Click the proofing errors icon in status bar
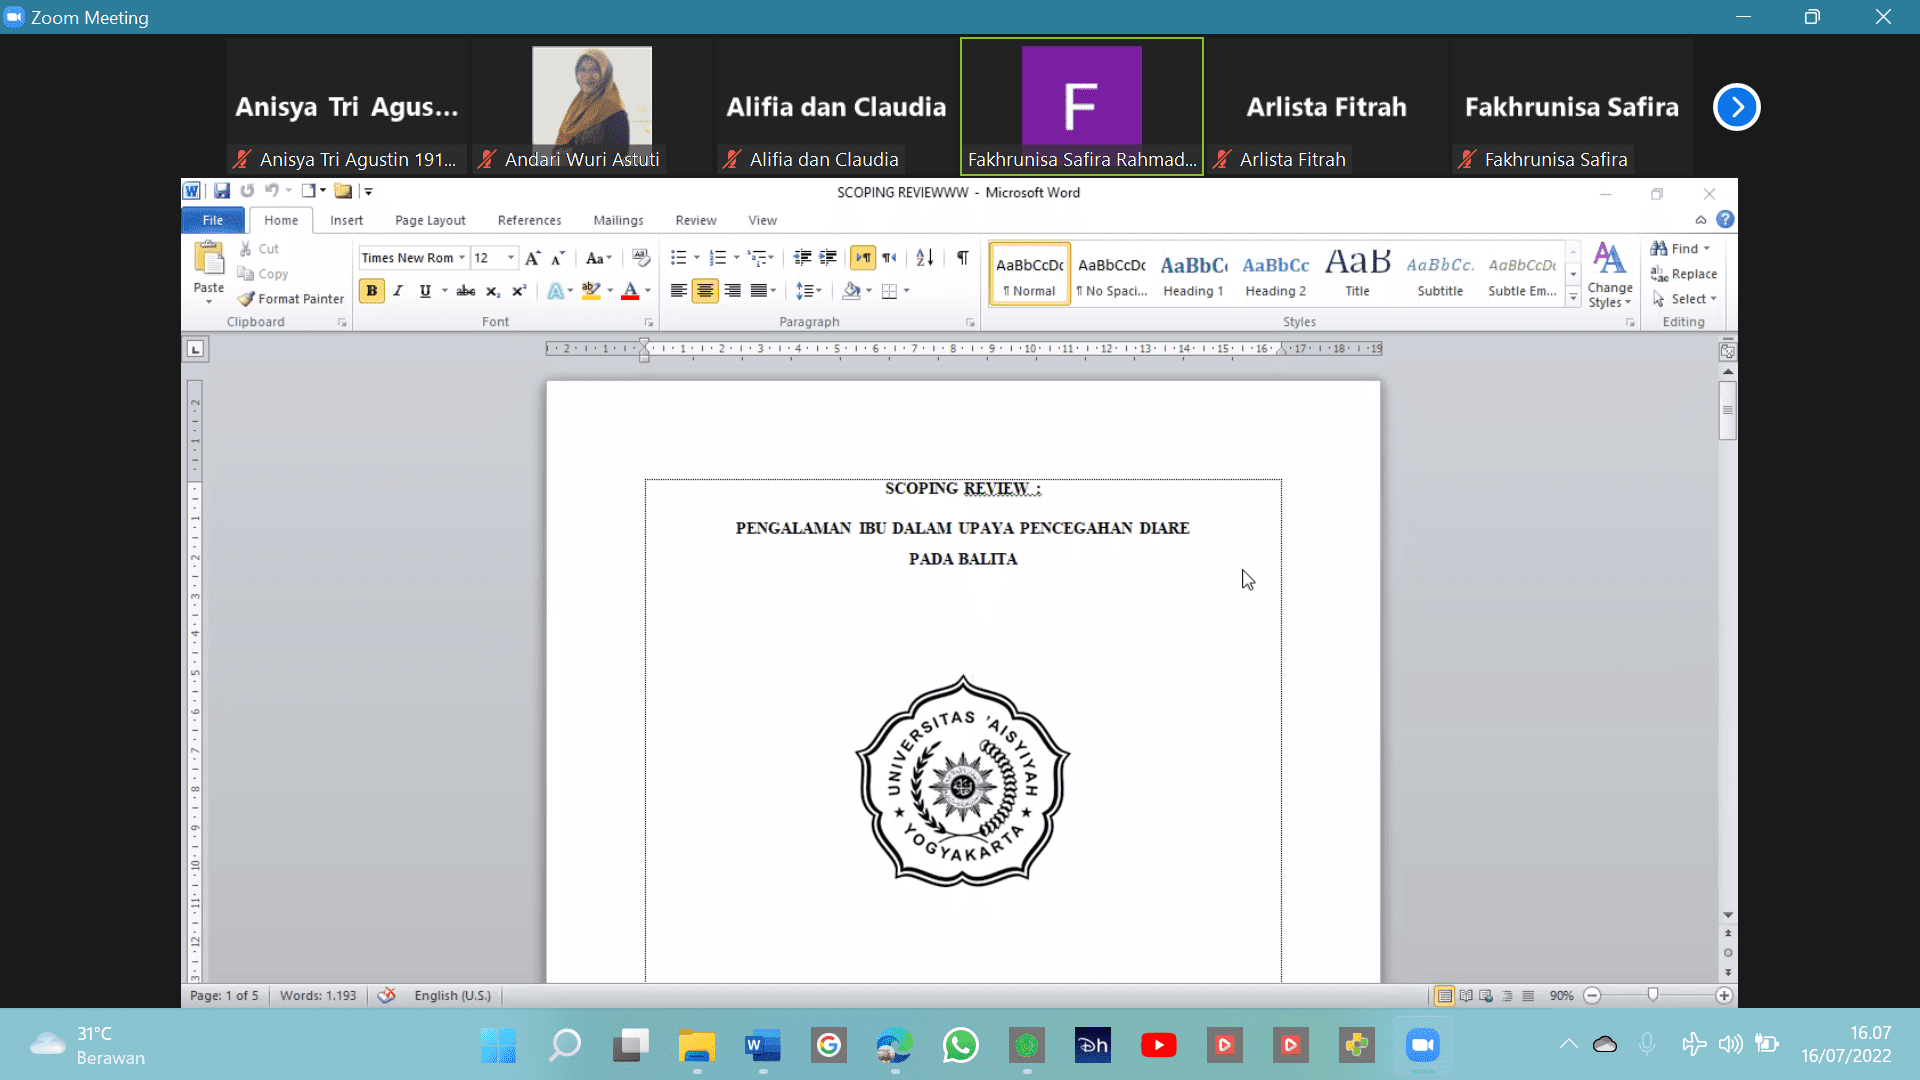Screen dimensions: 1920x1080 386,995
